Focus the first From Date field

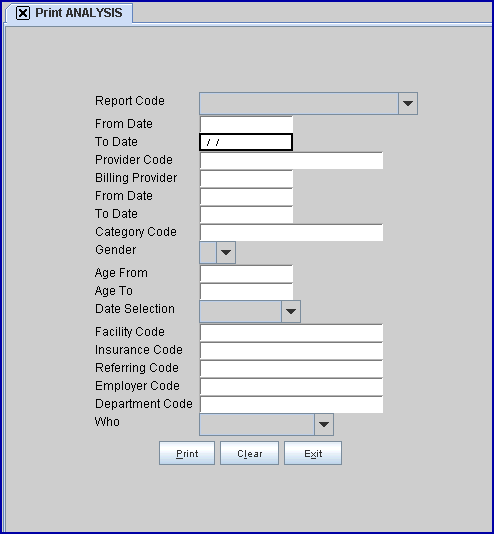tap(246, 124)
